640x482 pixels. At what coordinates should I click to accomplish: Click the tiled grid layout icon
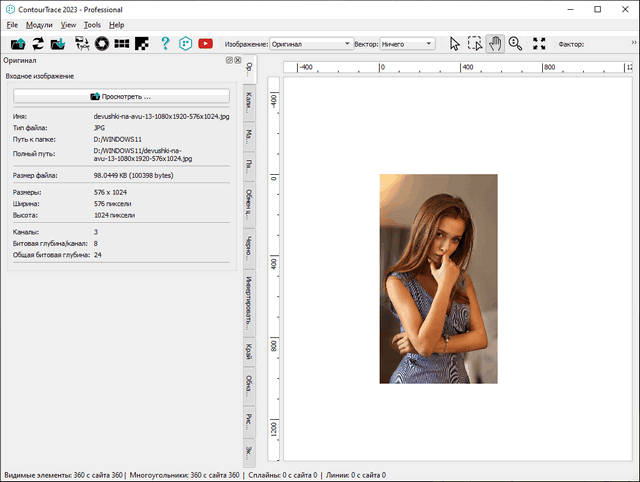point(122,44)
